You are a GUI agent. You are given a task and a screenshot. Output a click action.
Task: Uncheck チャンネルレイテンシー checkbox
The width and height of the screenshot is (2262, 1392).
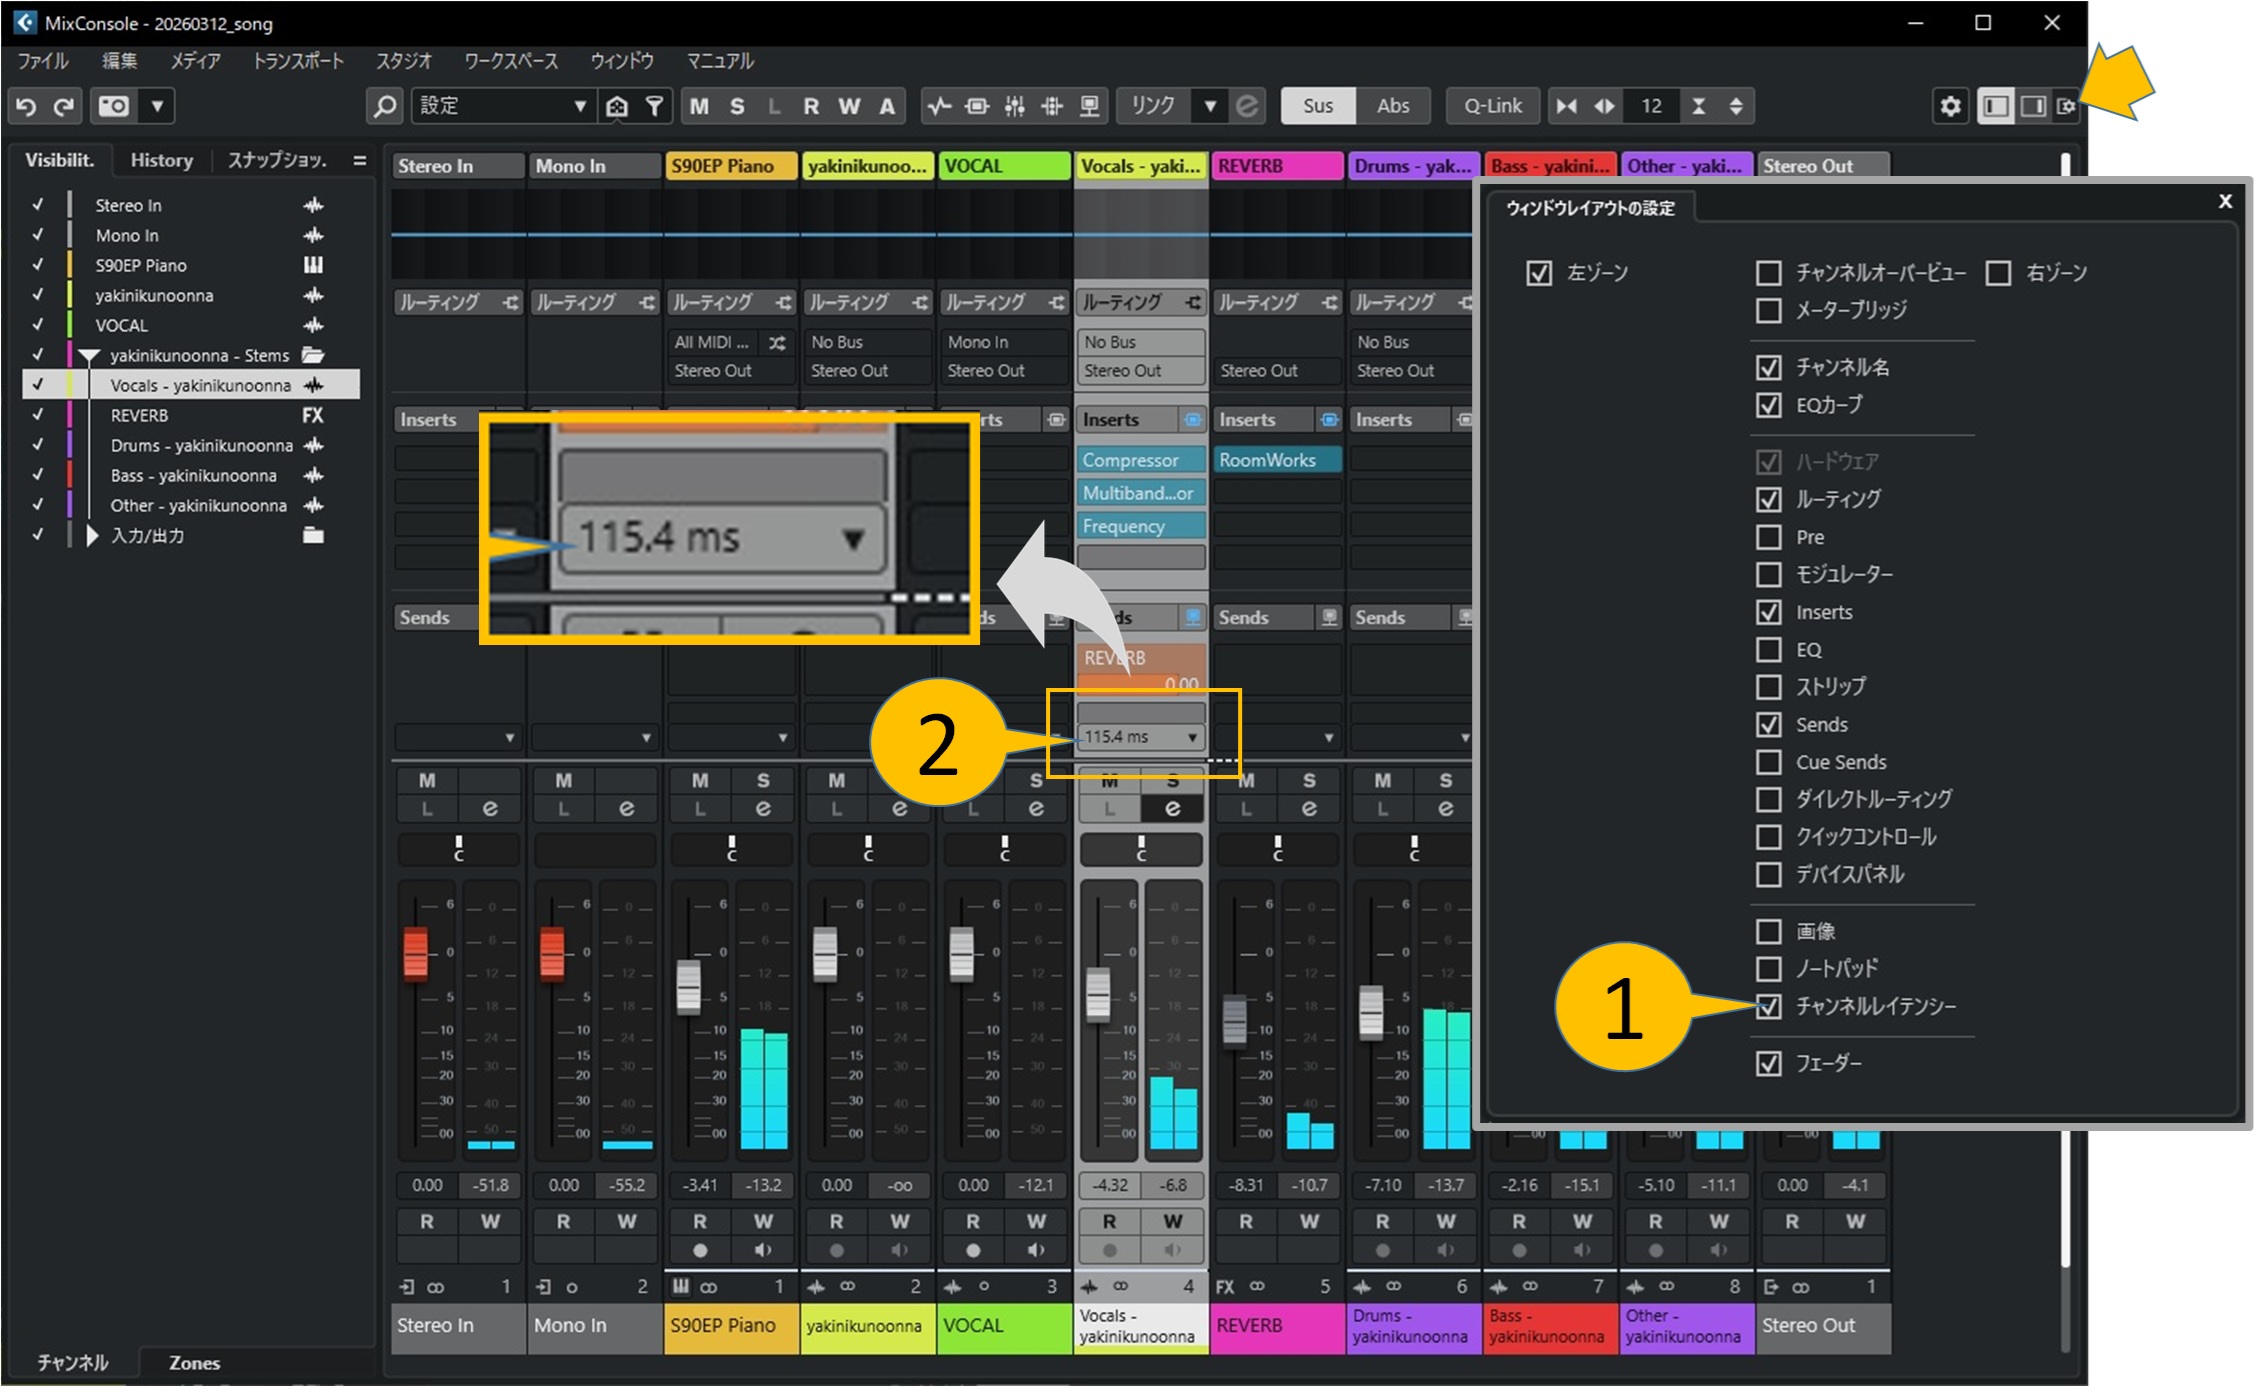pyautogui.click(x=1769, y=1007)
